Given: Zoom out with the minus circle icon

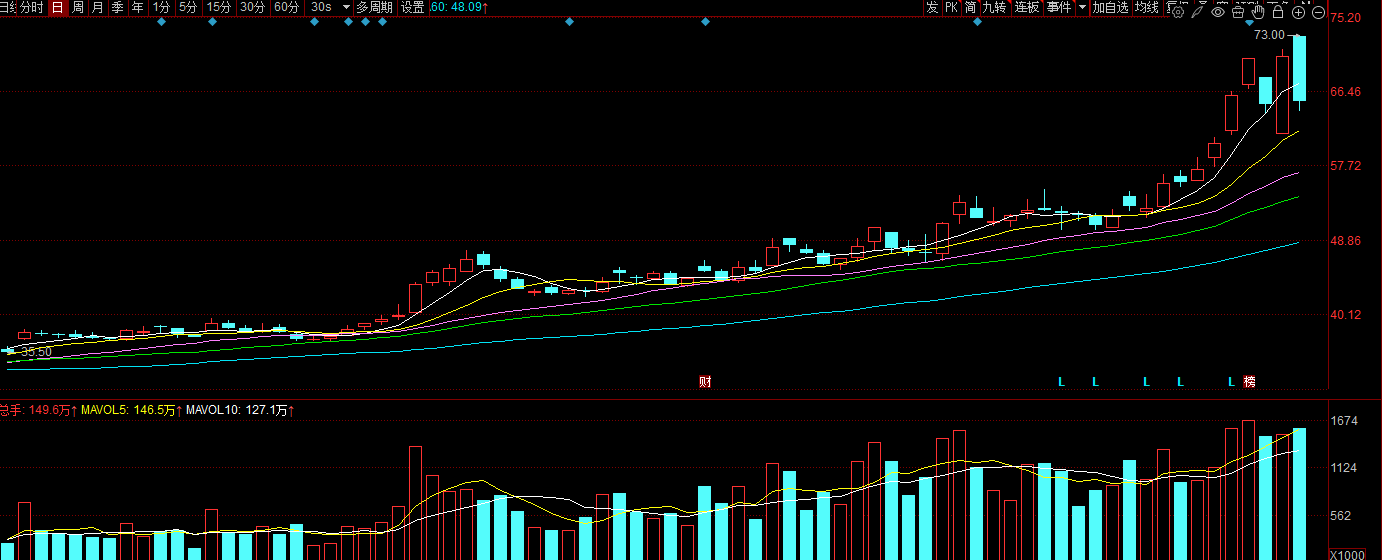Looking at the screenshot, I should (1318, 12).
